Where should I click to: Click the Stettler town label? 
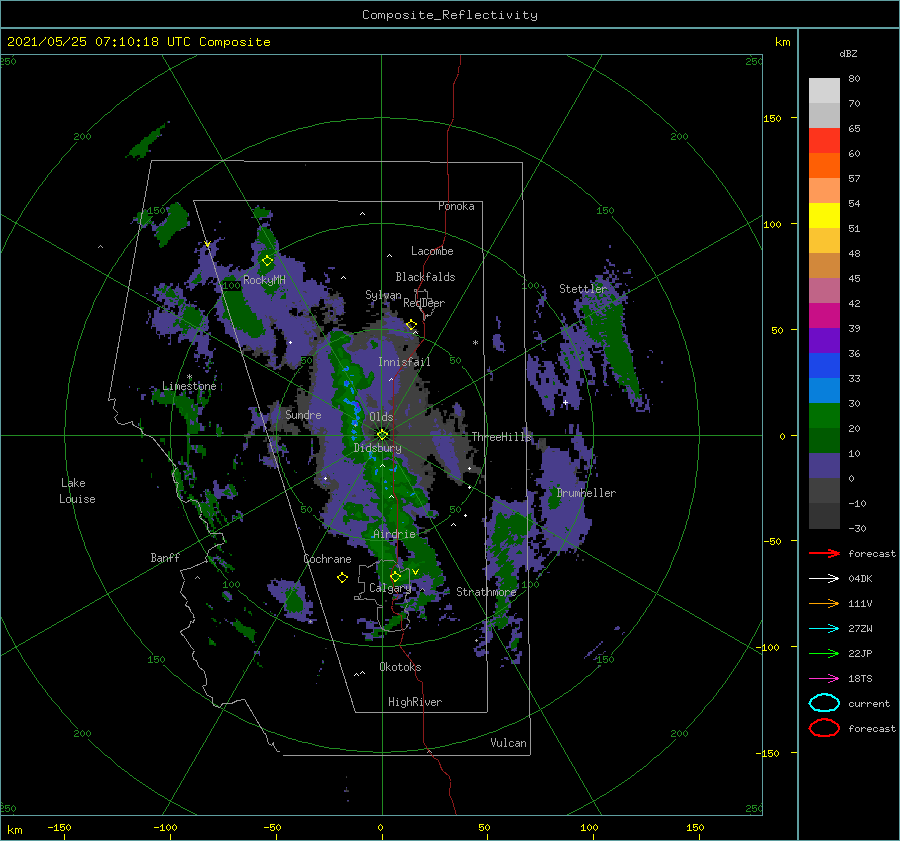pos(583,289)
